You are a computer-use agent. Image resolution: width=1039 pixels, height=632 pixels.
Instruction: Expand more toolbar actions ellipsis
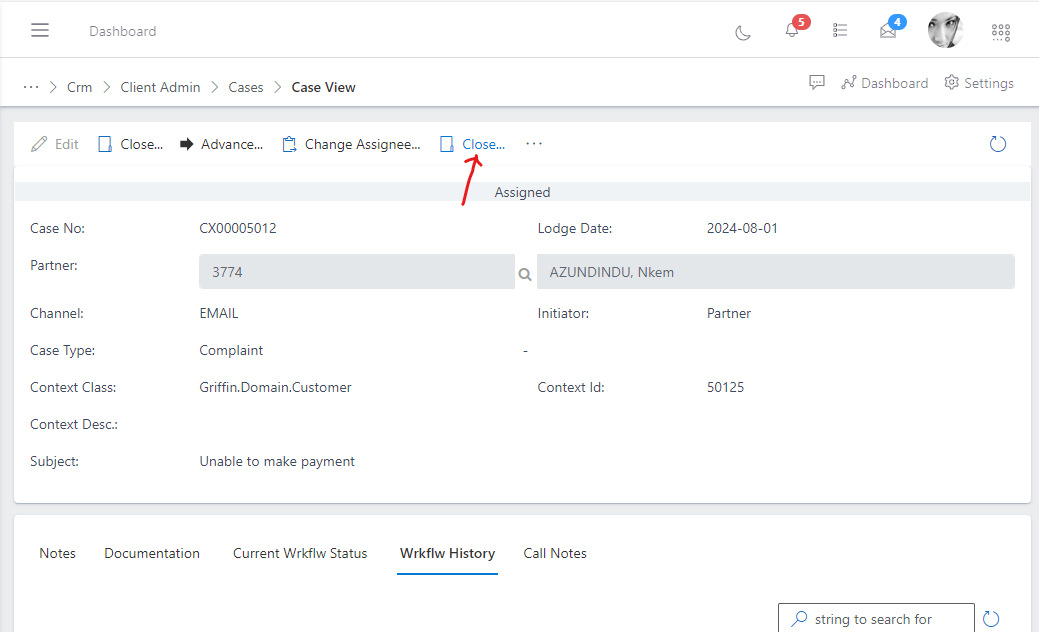(534, 144)
